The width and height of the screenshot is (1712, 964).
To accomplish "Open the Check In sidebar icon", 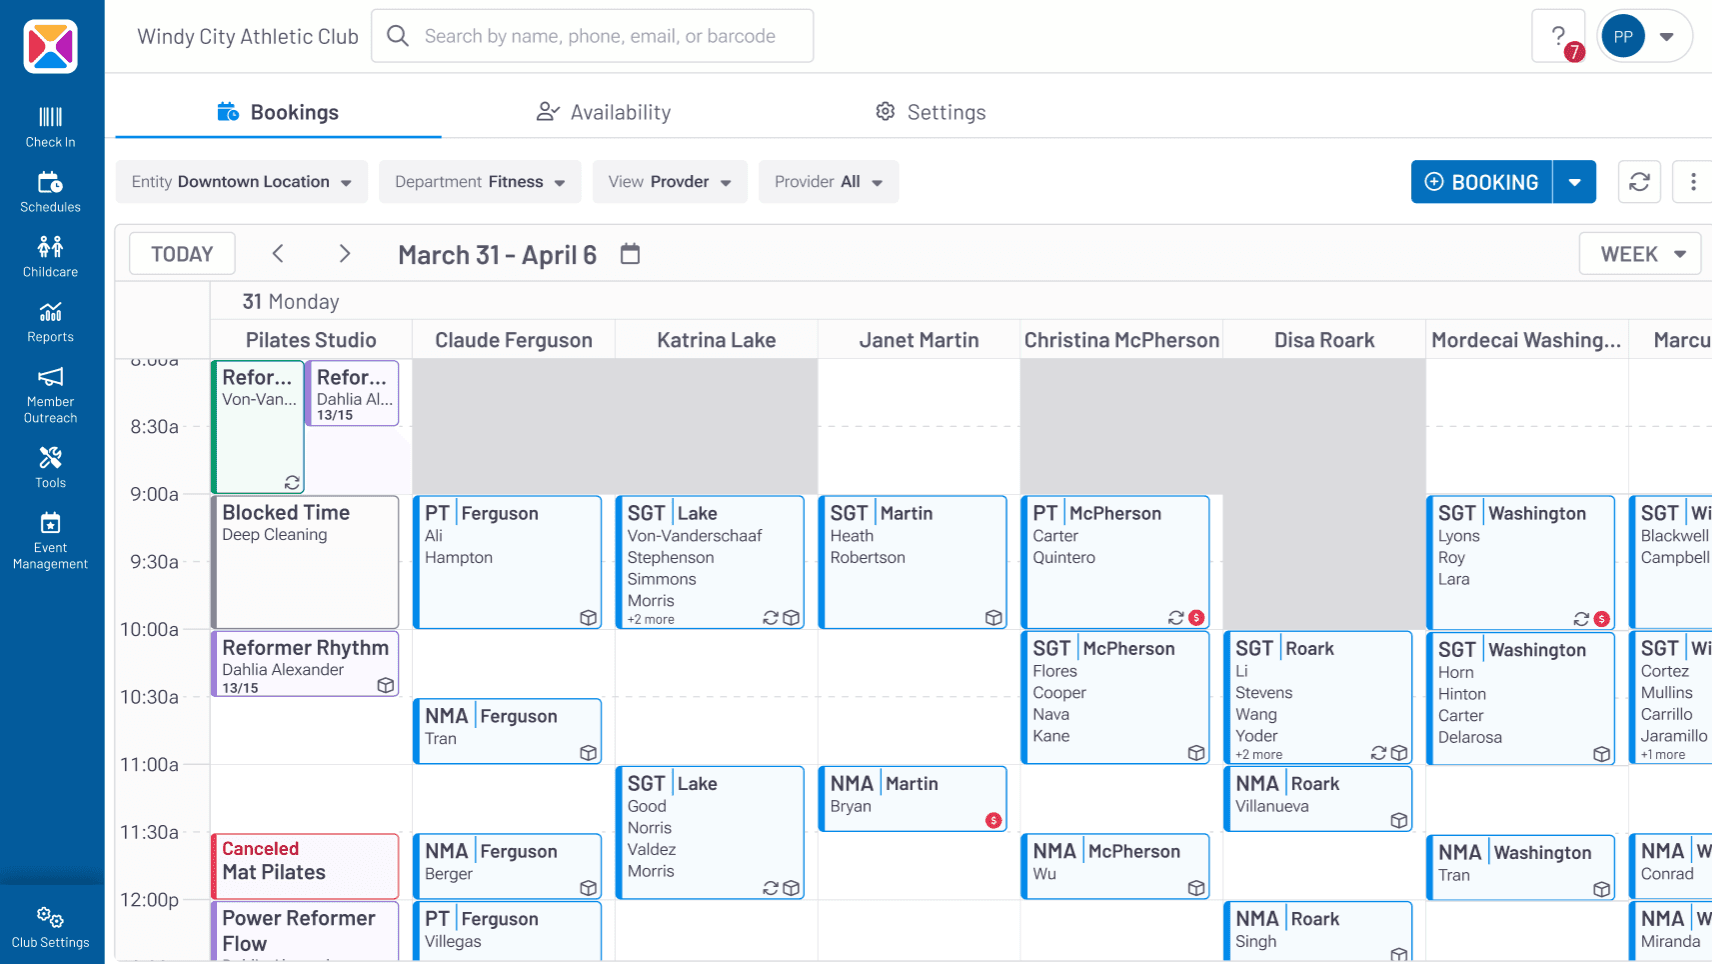I will click(x=50, y=124).
